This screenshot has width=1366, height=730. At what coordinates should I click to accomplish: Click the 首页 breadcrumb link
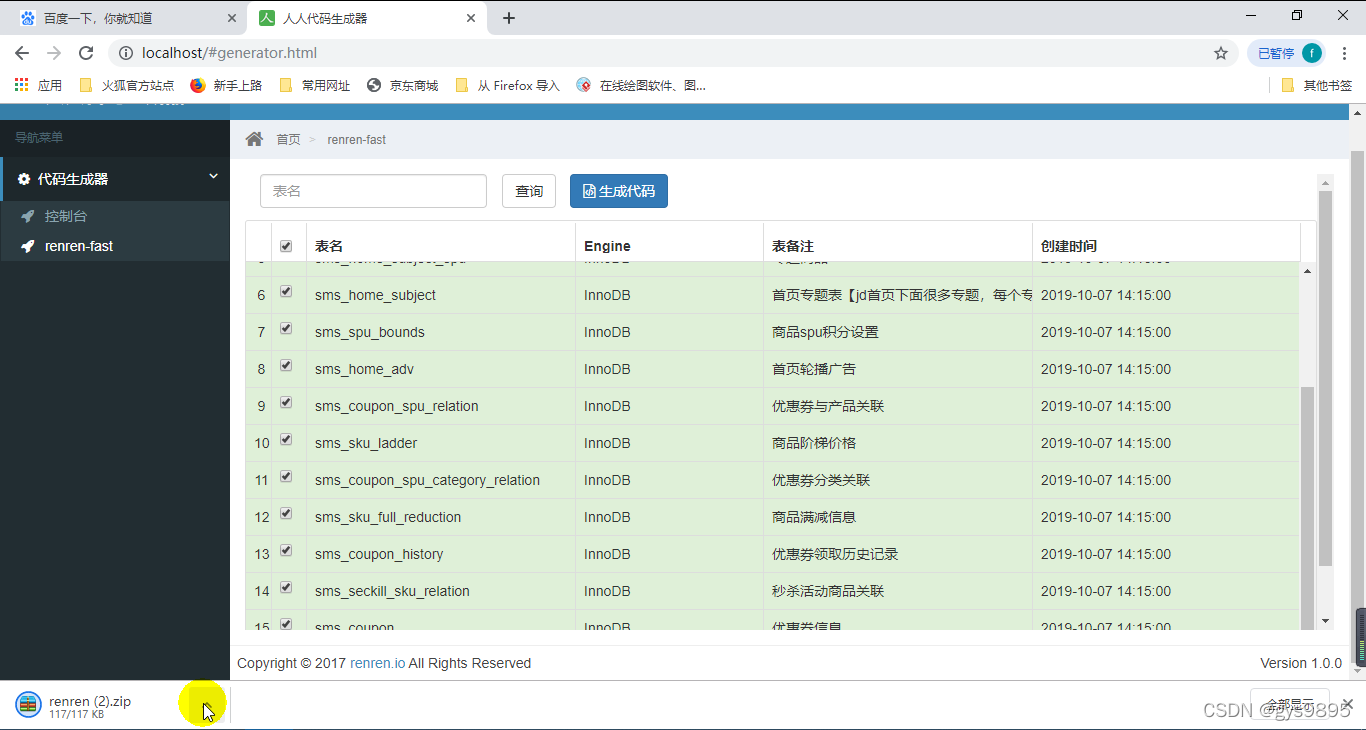pyautogui.click(x=288, y=139)
